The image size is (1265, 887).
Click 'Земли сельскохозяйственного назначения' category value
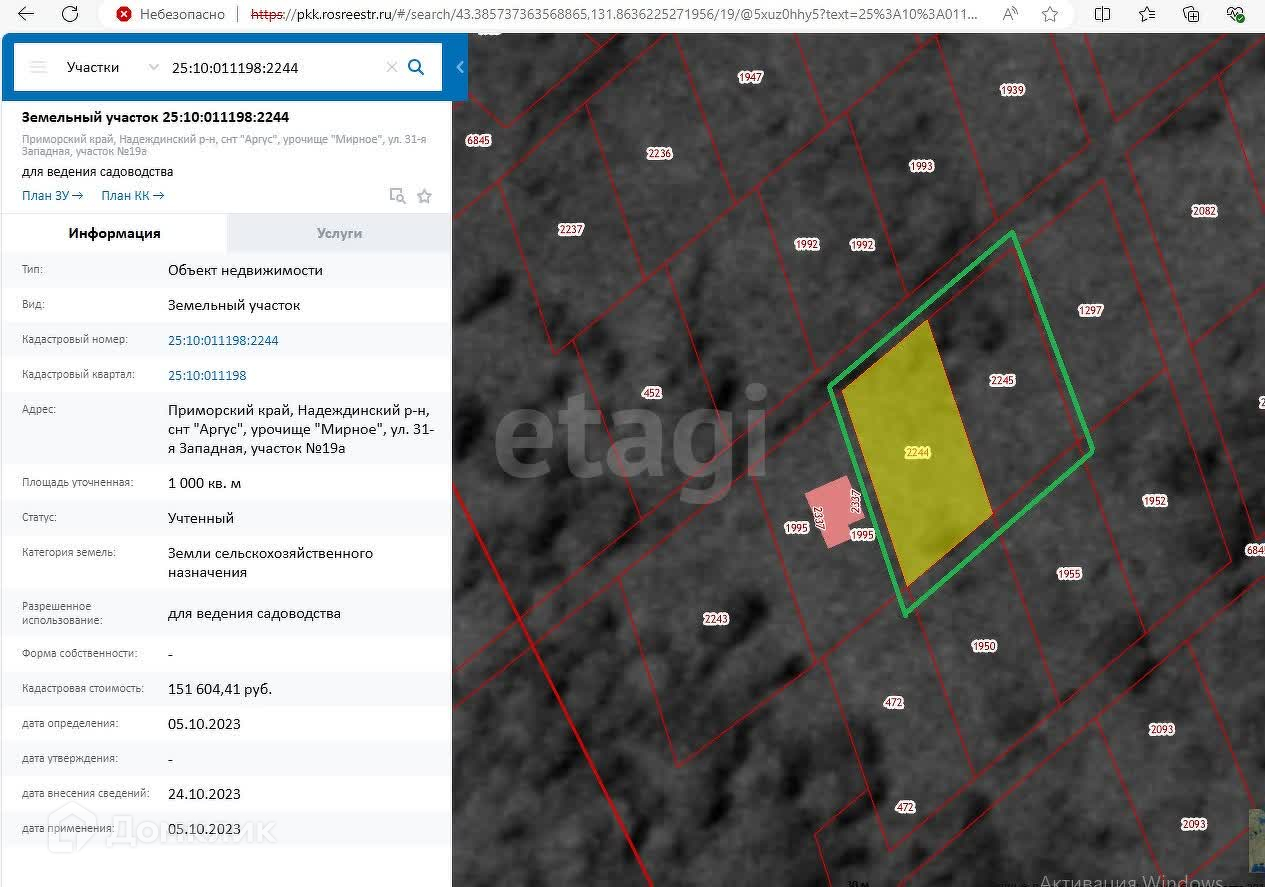click(x=270, y=563)
